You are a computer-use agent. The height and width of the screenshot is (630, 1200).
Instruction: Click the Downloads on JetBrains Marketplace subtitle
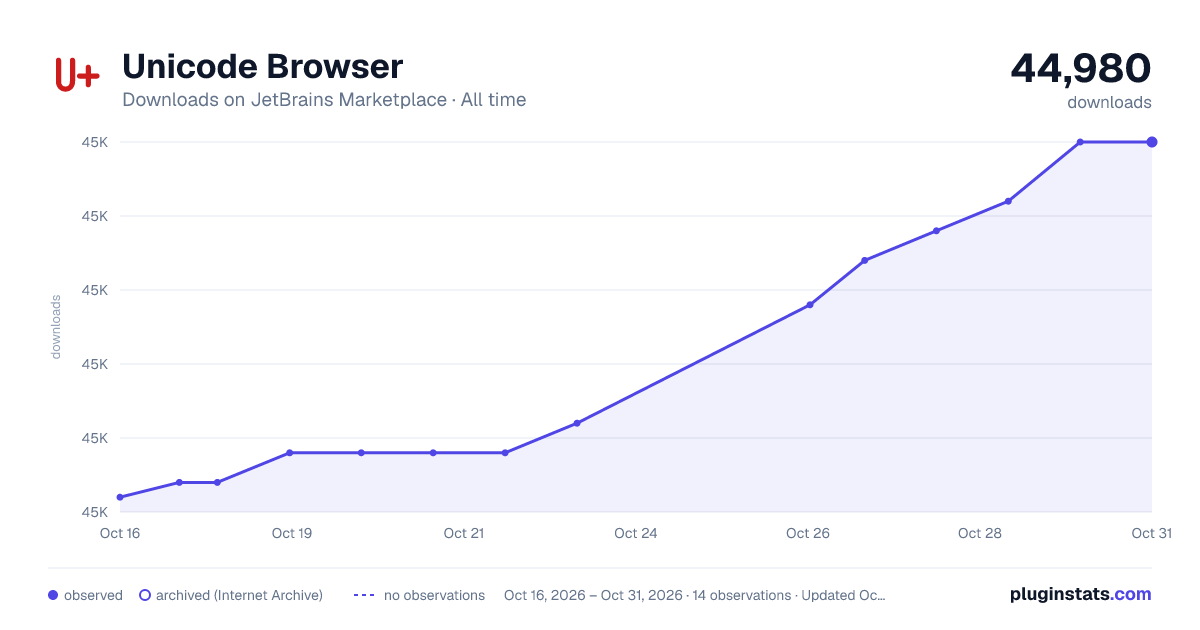324,100
